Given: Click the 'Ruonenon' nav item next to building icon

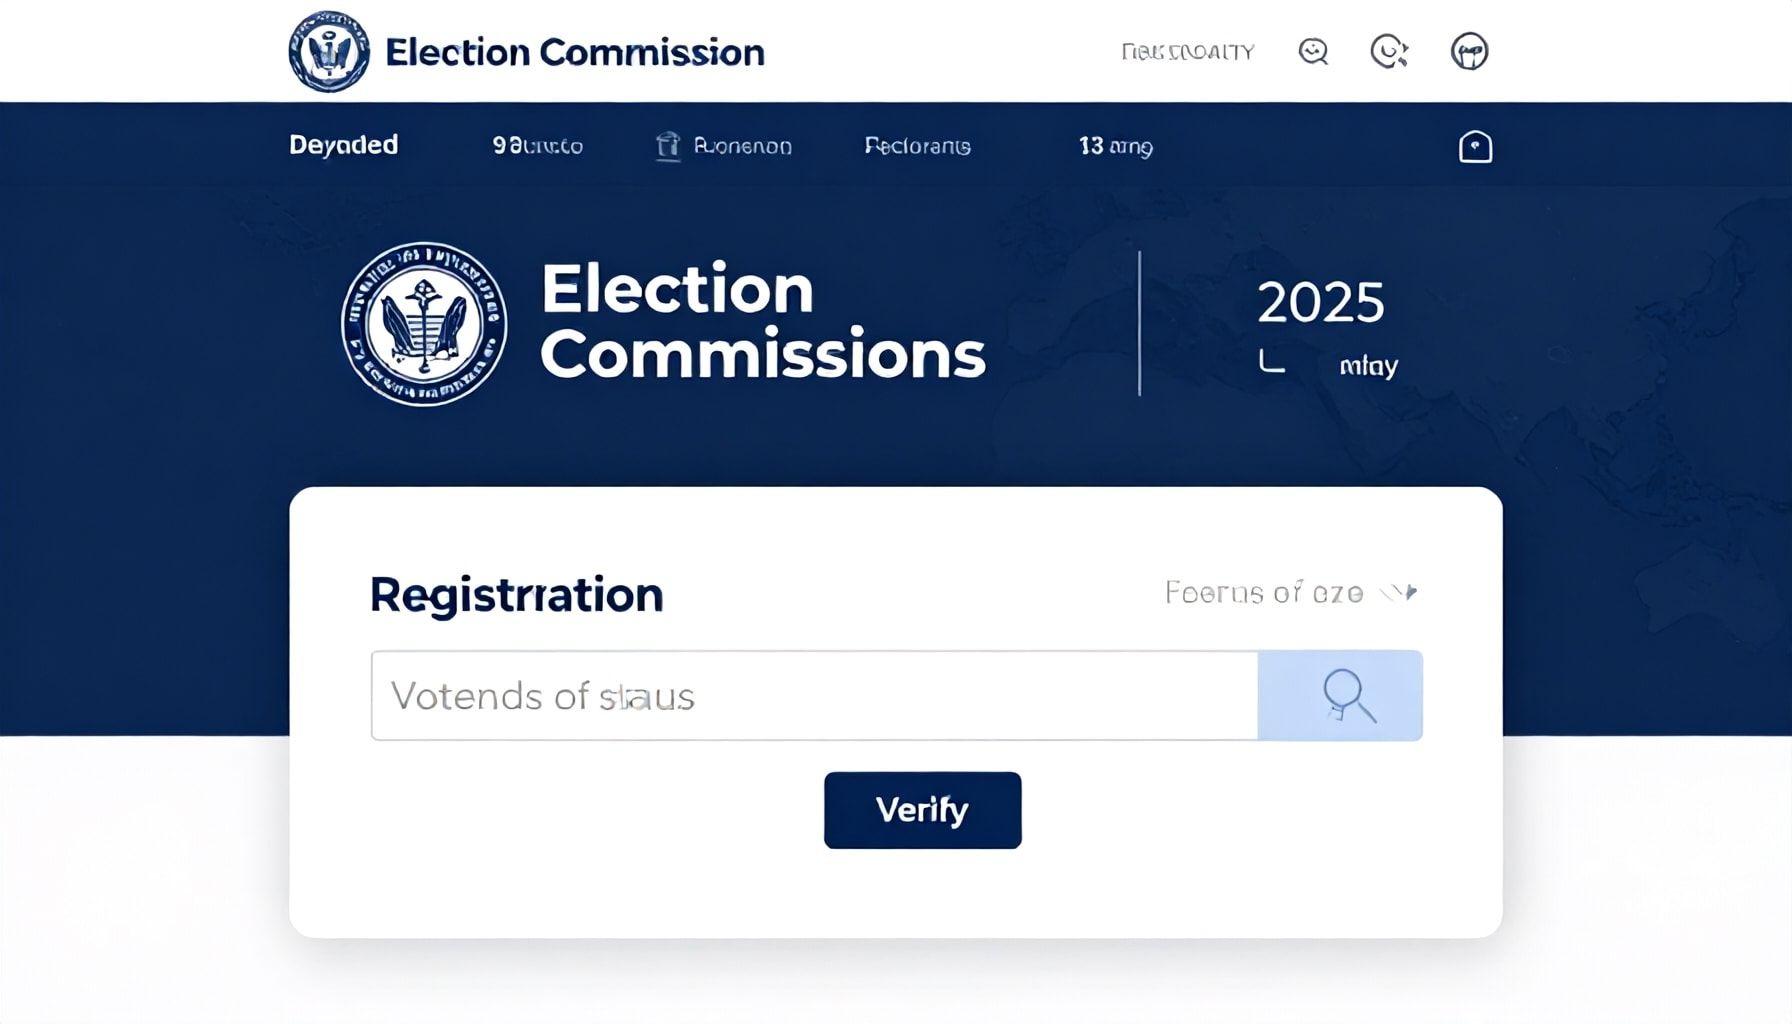Looking at the screenshot, I should 742,146.
